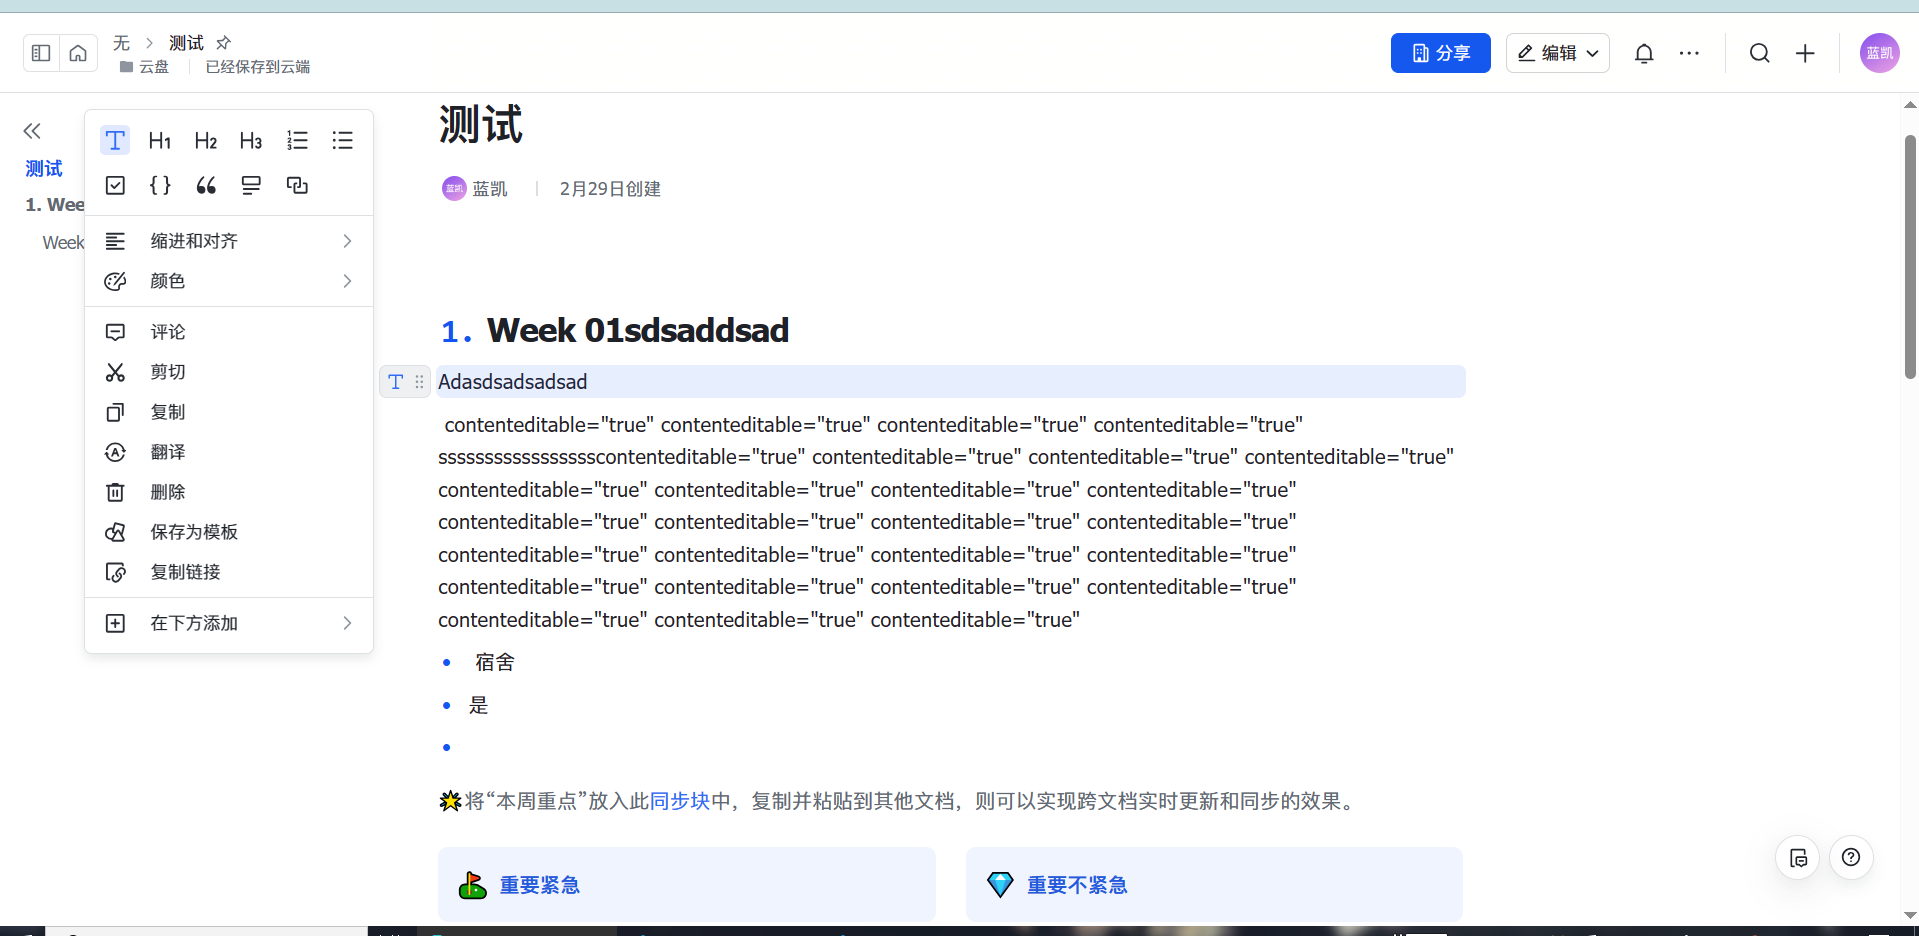The image size is (1919, 936).
Task: Open the 同步块 hyperlink
Action: point(679,801)
